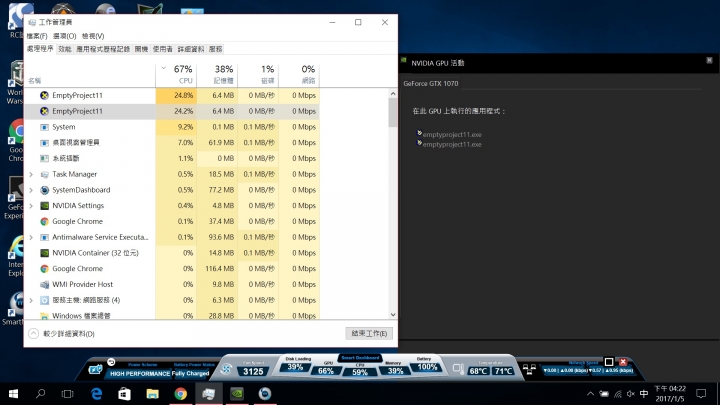Switch to the 使用者 tab
This screenshot has height=405, width=720.
pos(163,49)
